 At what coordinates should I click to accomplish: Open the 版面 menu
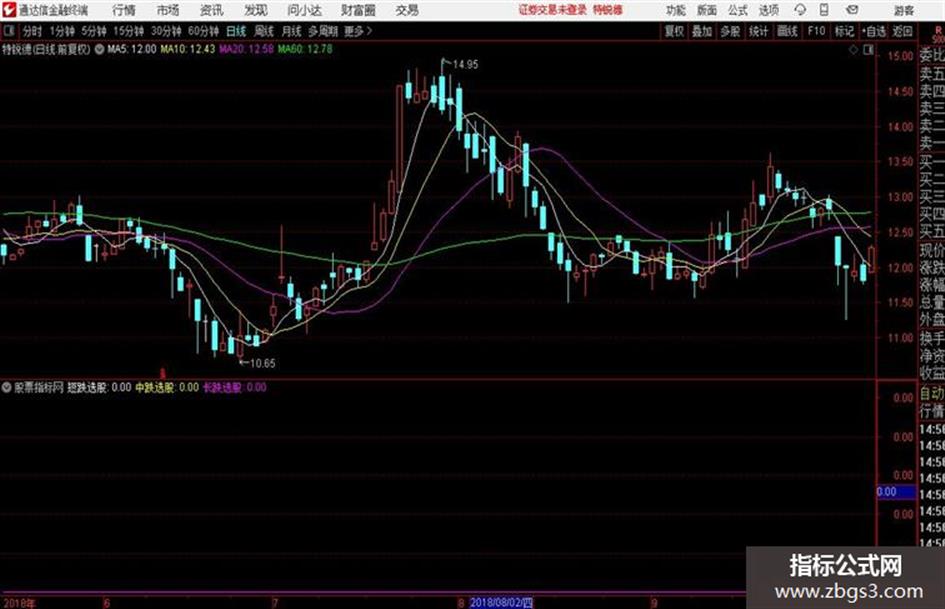click(x=706, y=10)
